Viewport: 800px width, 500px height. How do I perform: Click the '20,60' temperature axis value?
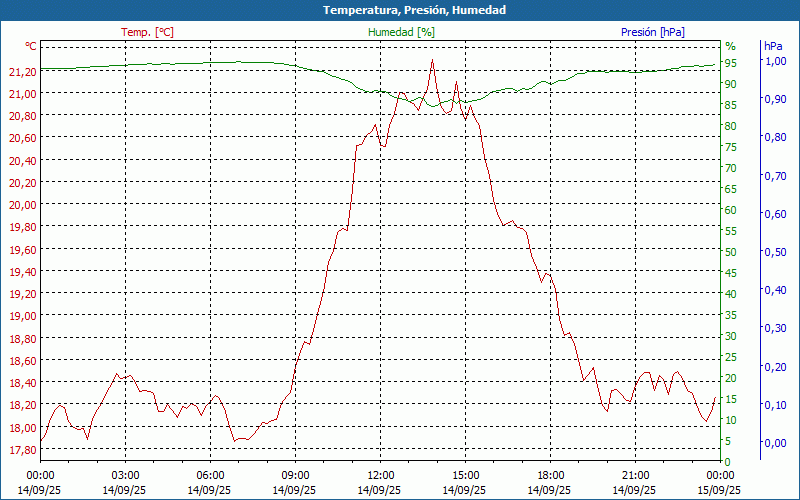pos(23,139)
